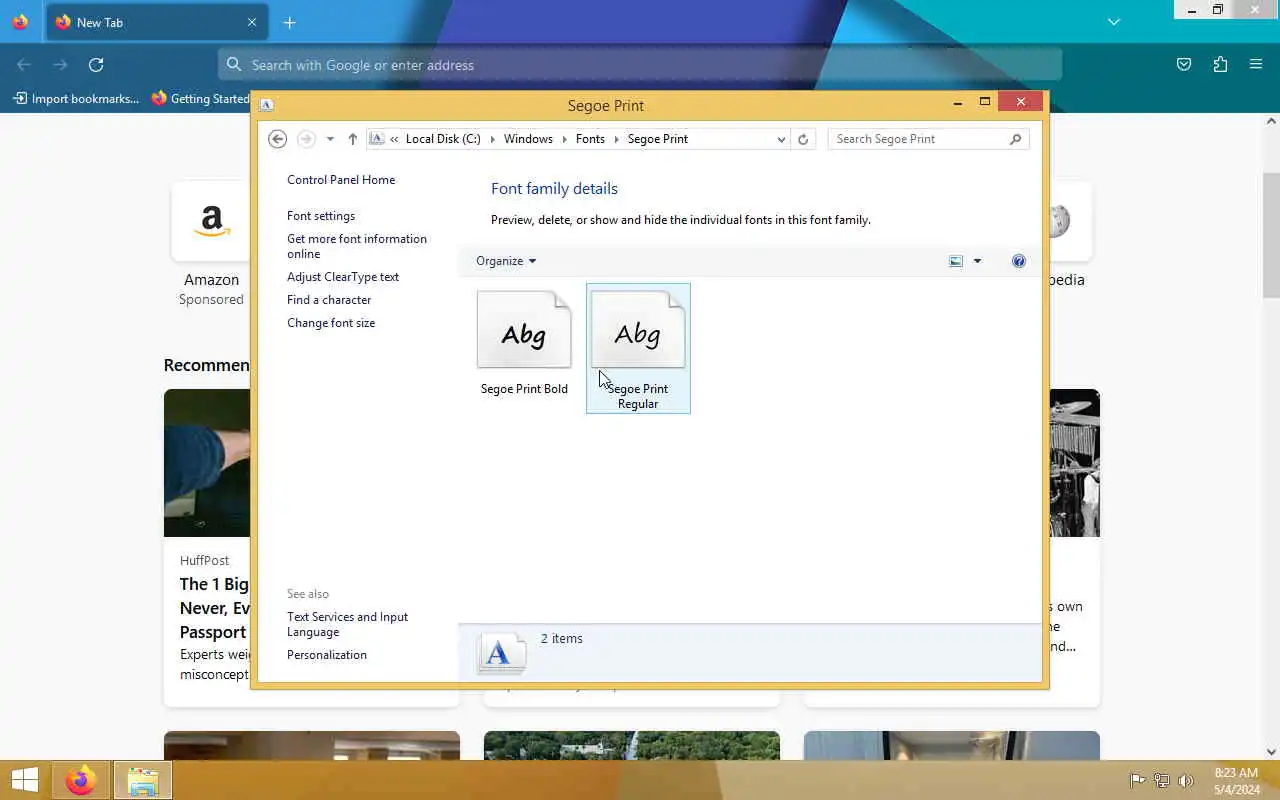
Task: Click the Firefox address bar
Action: (640, 65)
